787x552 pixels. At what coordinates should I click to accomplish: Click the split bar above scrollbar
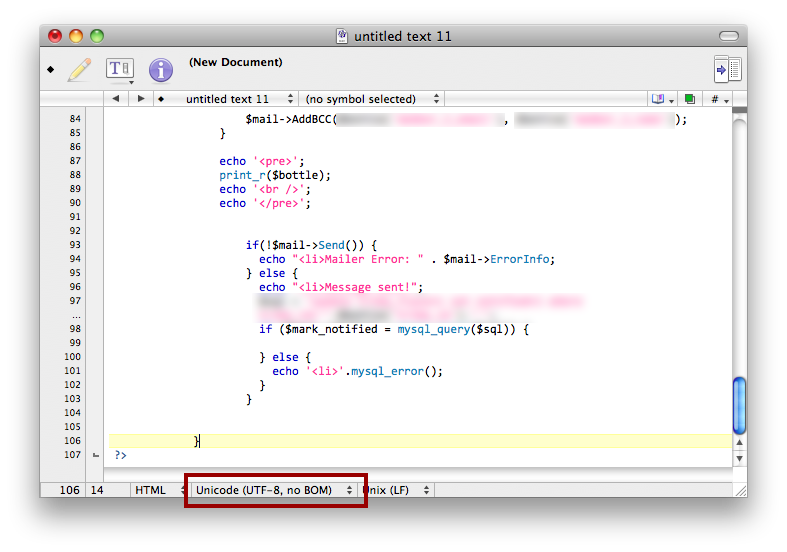coord(739,110)
